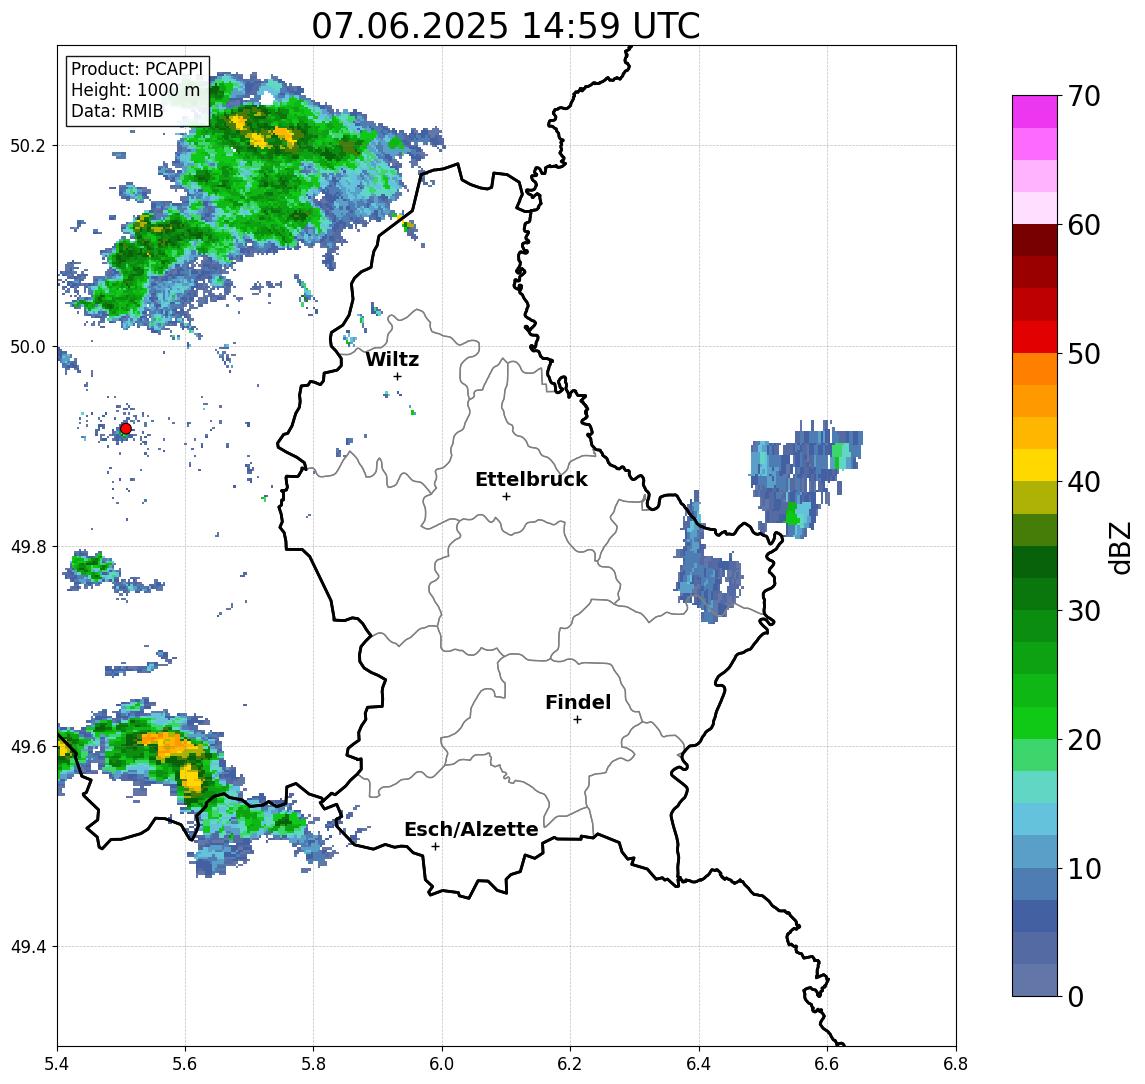Viewport: 1145px width, 1084px height.
Task: Click longitude axis label 5.6
Action: pyautogui.click(x=185, y=1064)
